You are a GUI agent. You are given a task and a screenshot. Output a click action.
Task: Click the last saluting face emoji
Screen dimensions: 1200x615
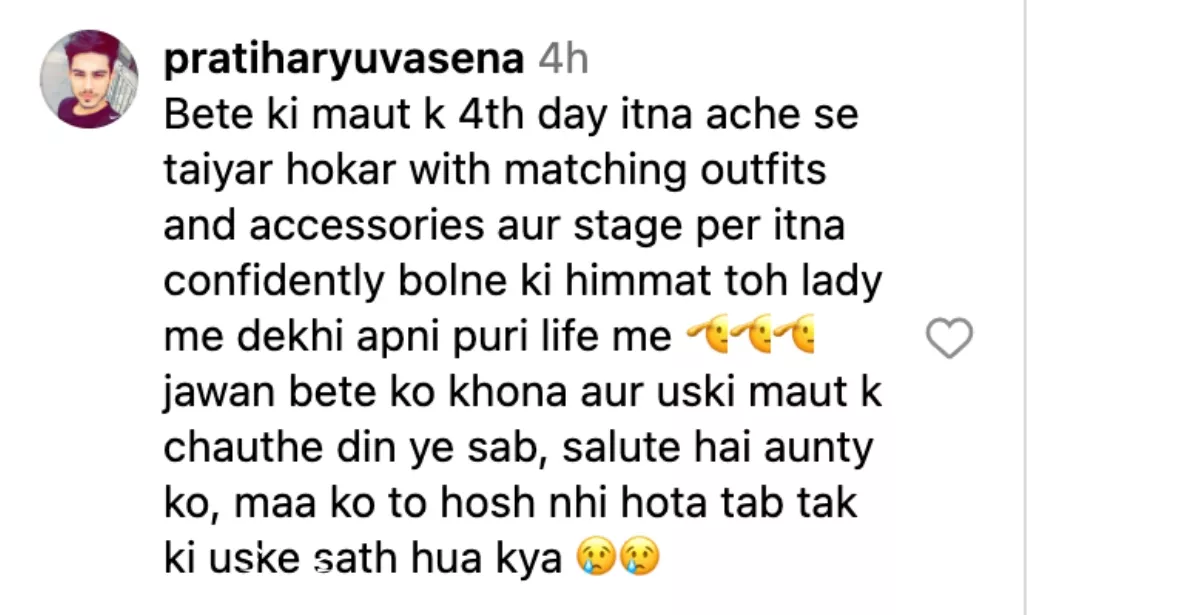[x=795, y=339]
